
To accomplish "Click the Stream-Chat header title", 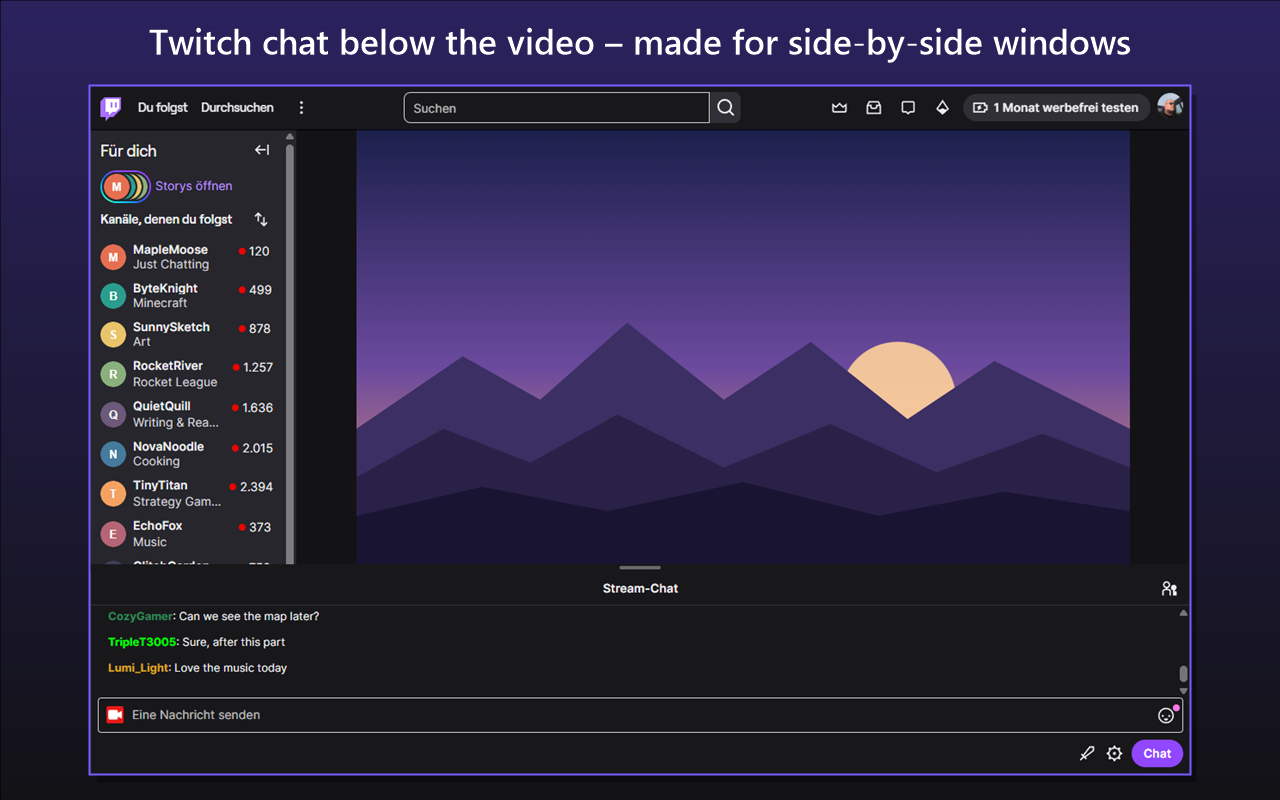I will [640, 589].
